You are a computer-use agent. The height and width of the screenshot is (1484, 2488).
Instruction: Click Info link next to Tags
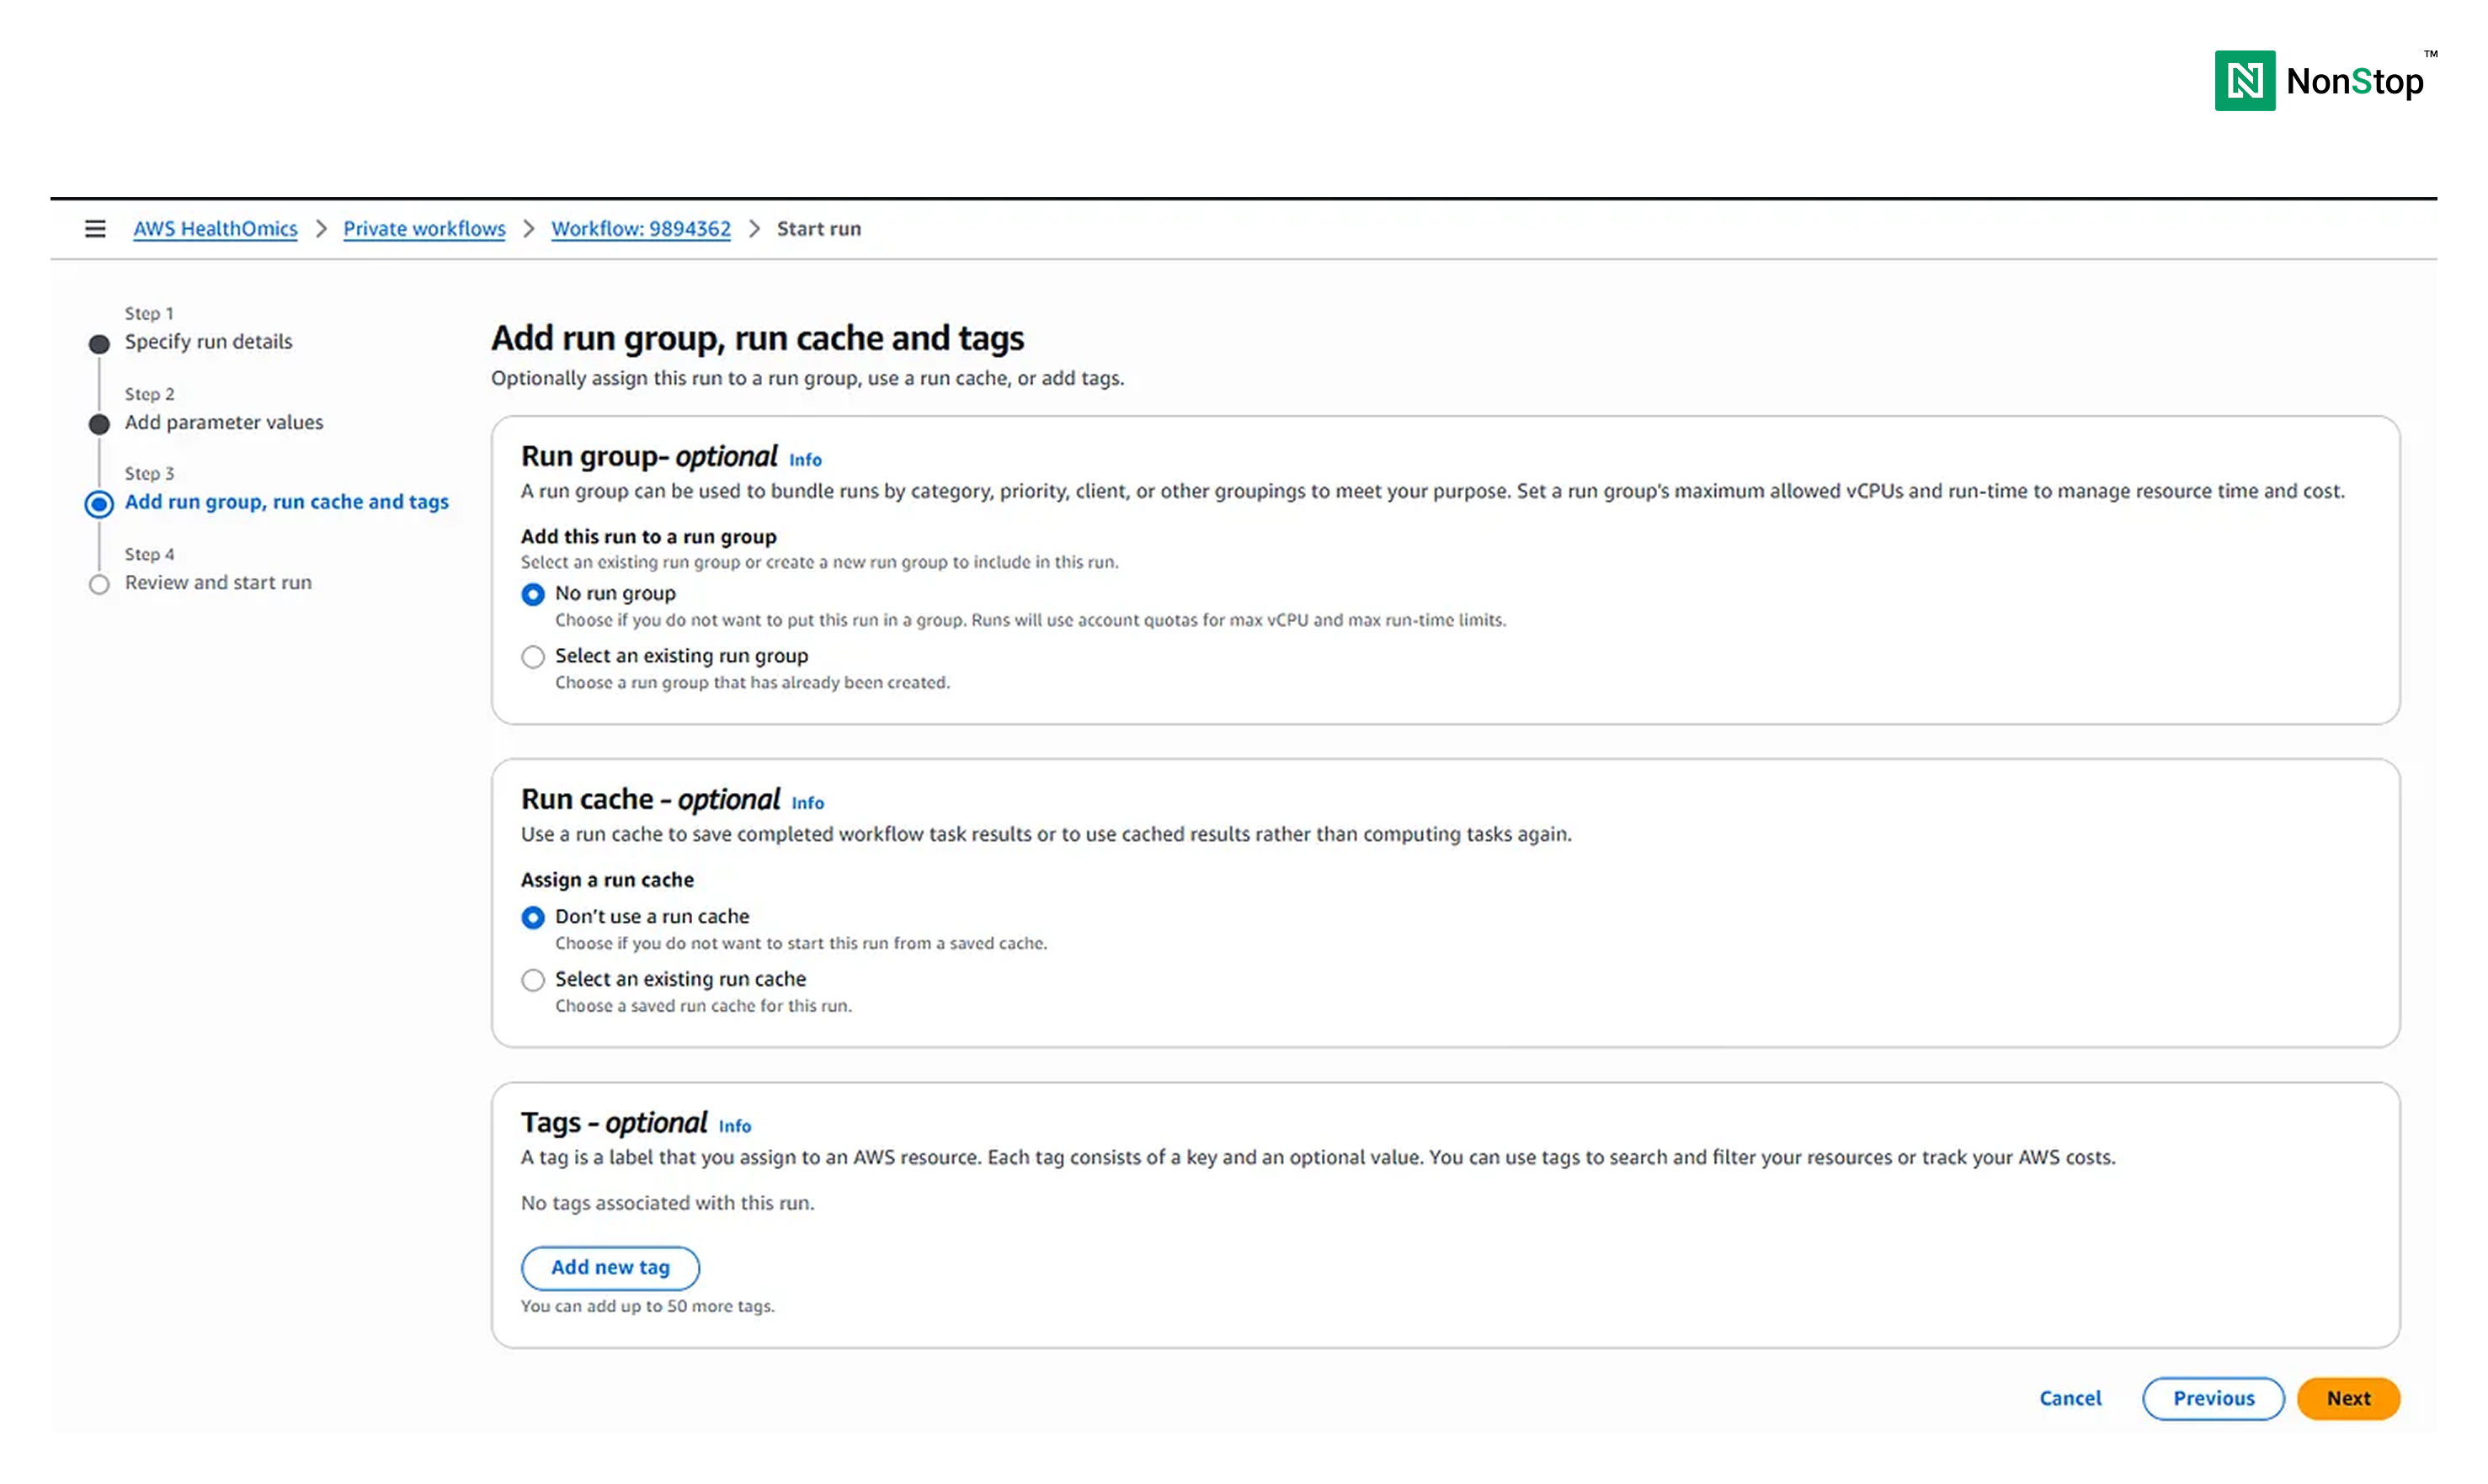(734, 1126)
